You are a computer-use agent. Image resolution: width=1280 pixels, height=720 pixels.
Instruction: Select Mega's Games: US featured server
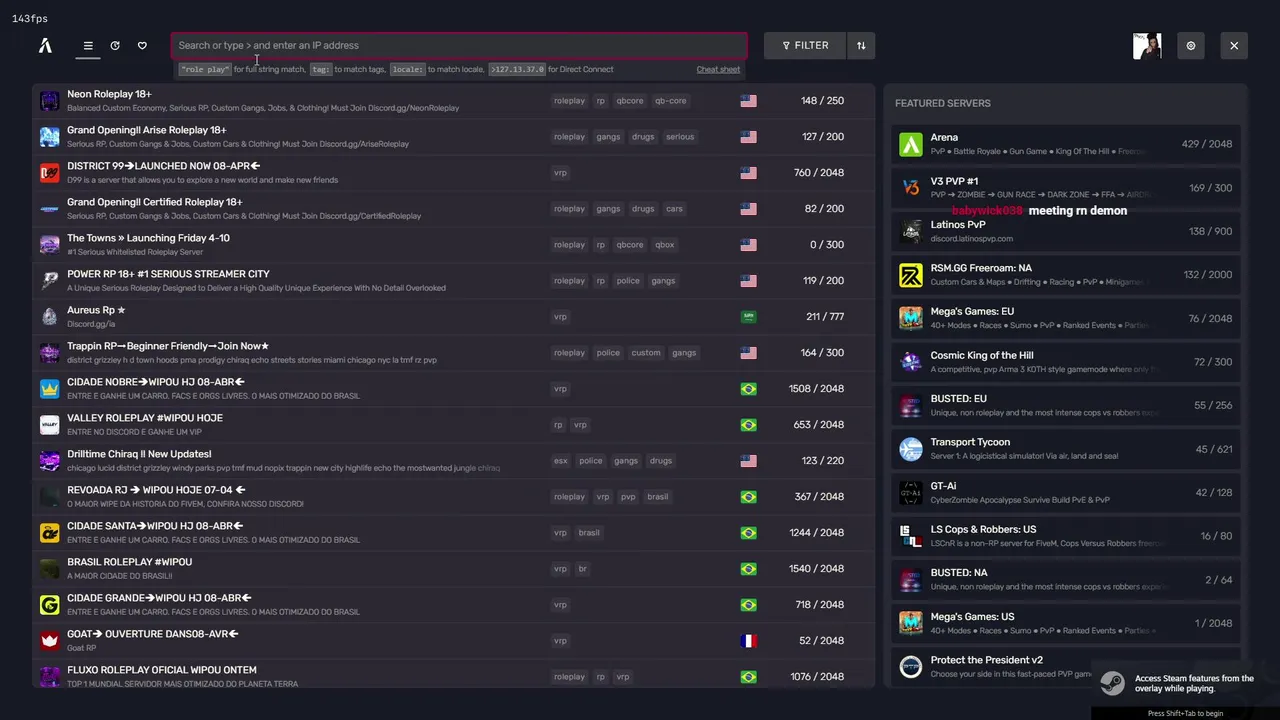(x=1066, y=623)
